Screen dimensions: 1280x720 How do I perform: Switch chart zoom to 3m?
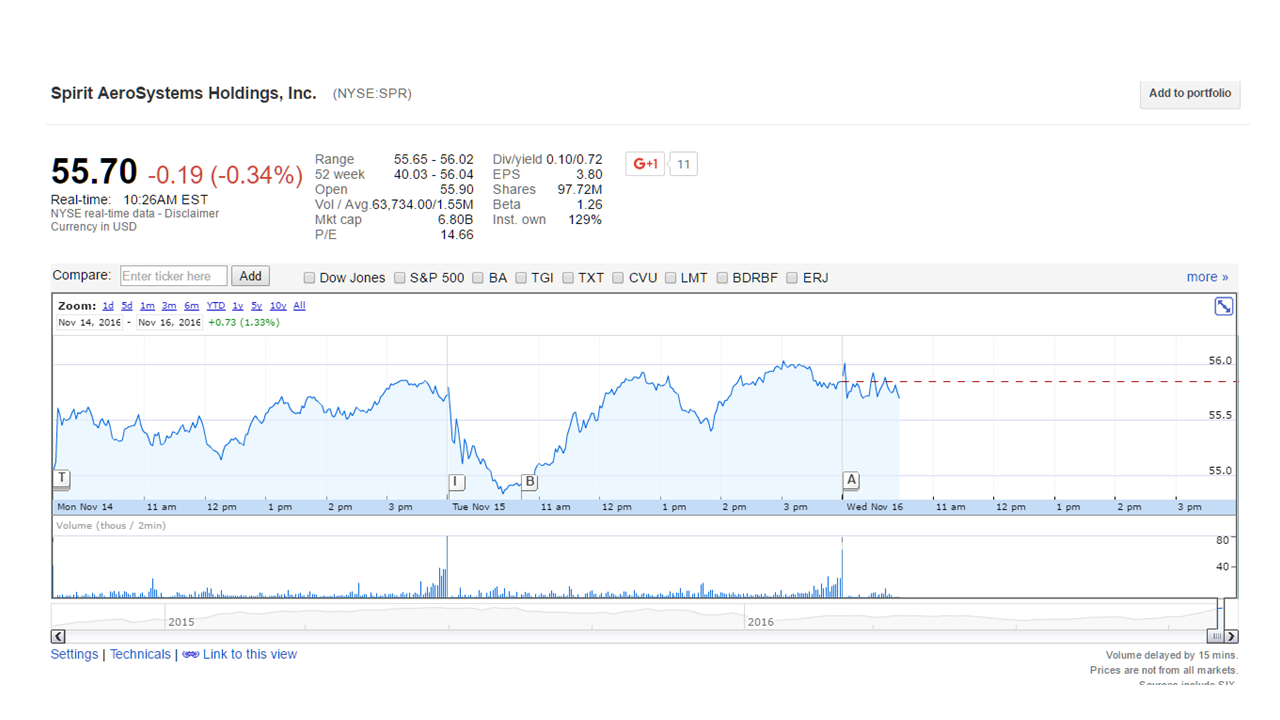tap(169, 306)
